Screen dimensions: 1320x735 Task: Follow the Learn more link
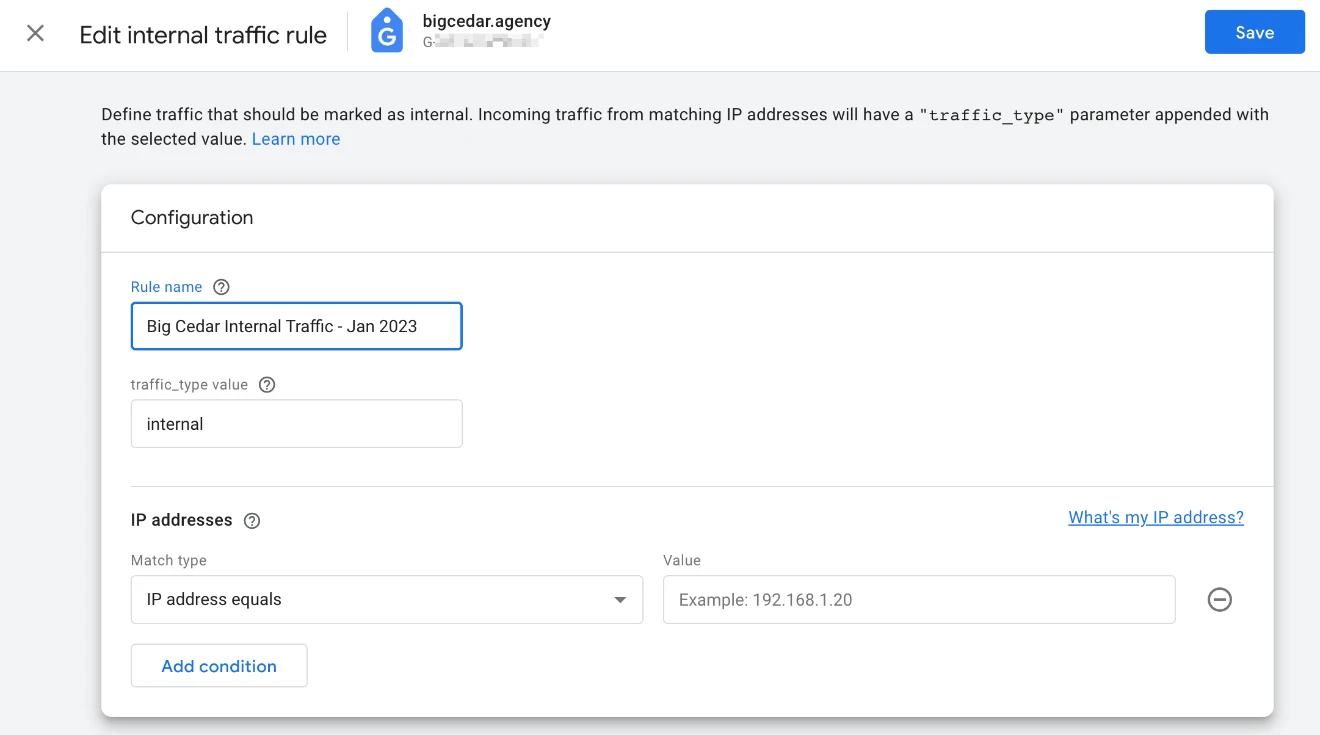point(296,139)
